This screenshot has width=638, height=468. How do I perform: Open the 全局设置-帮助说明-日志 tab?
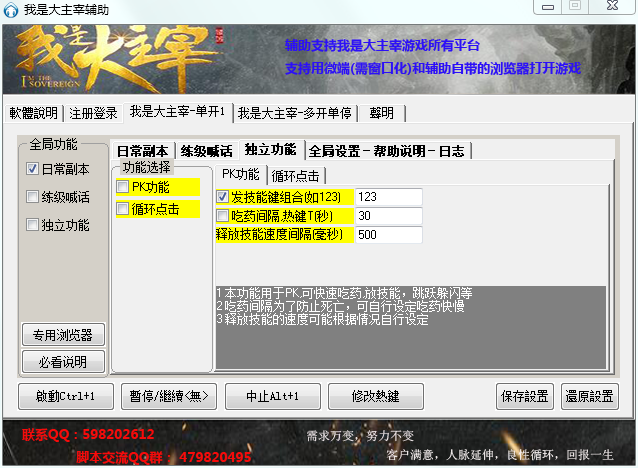pos(386,151)
